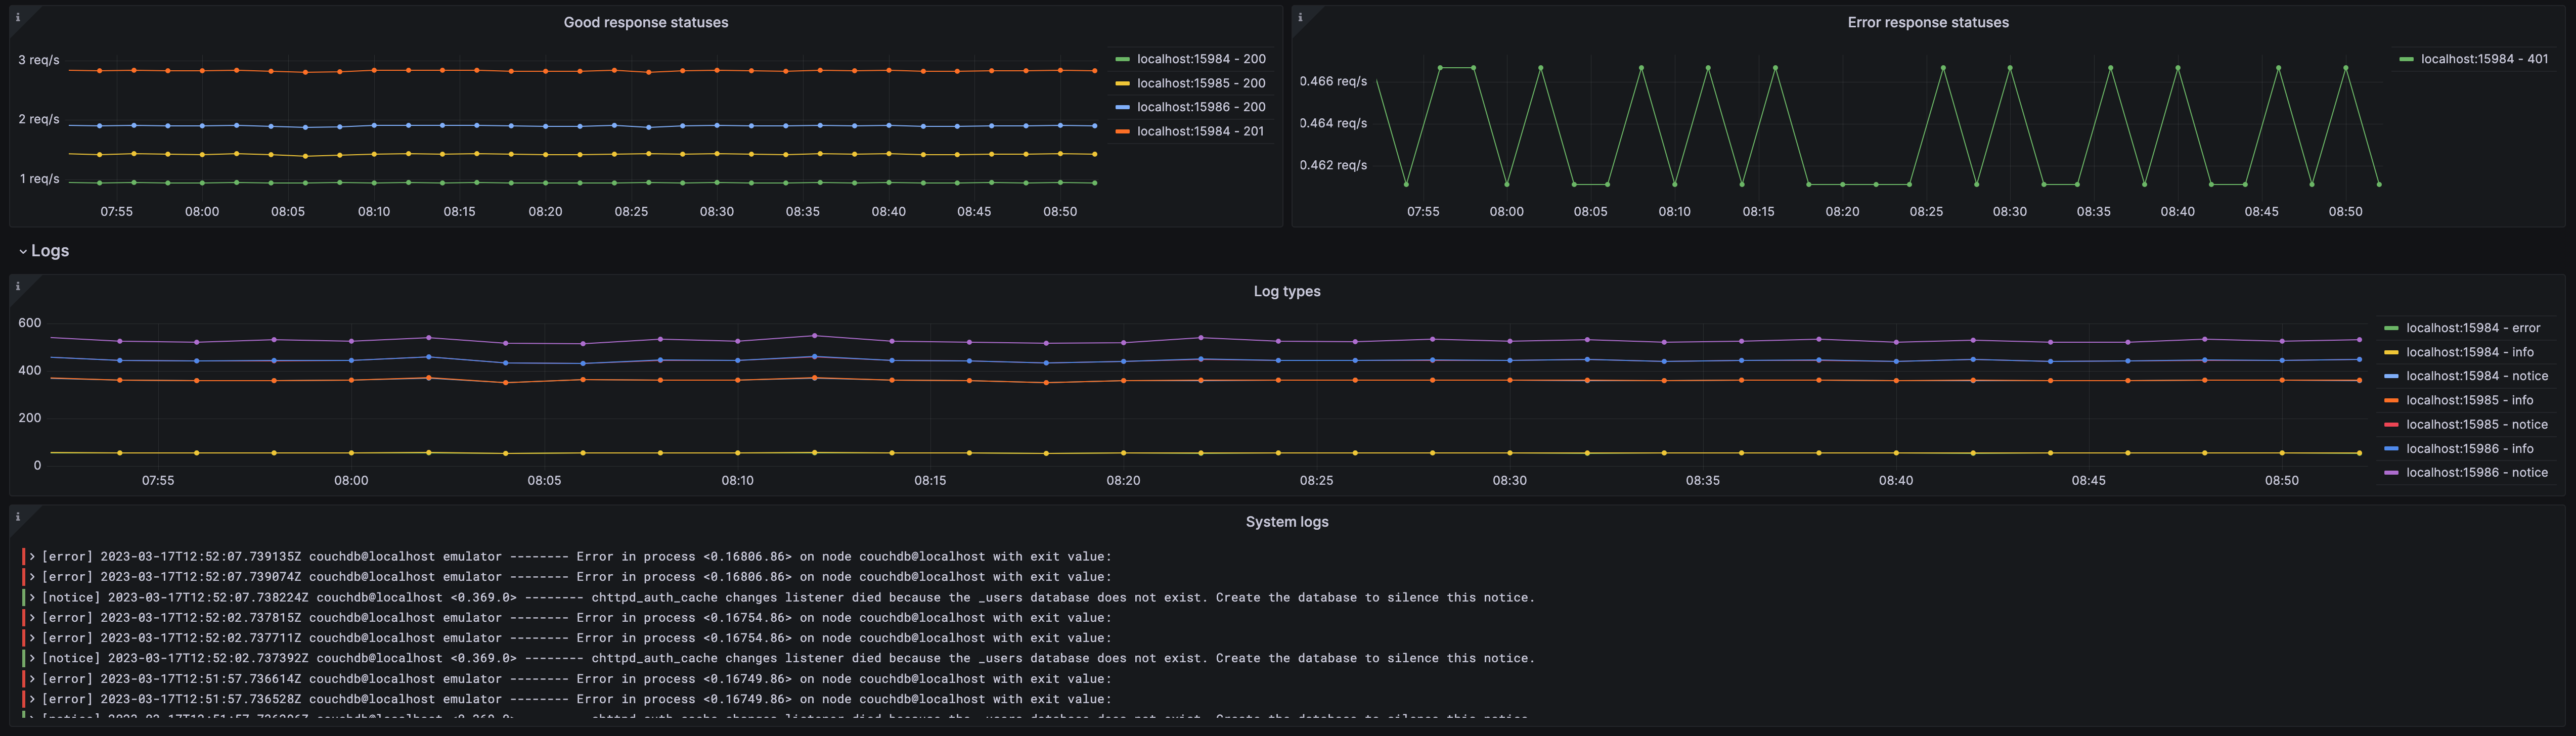Expand the notice log line at 12:52:07.738224Z

[x=32, y=598]
